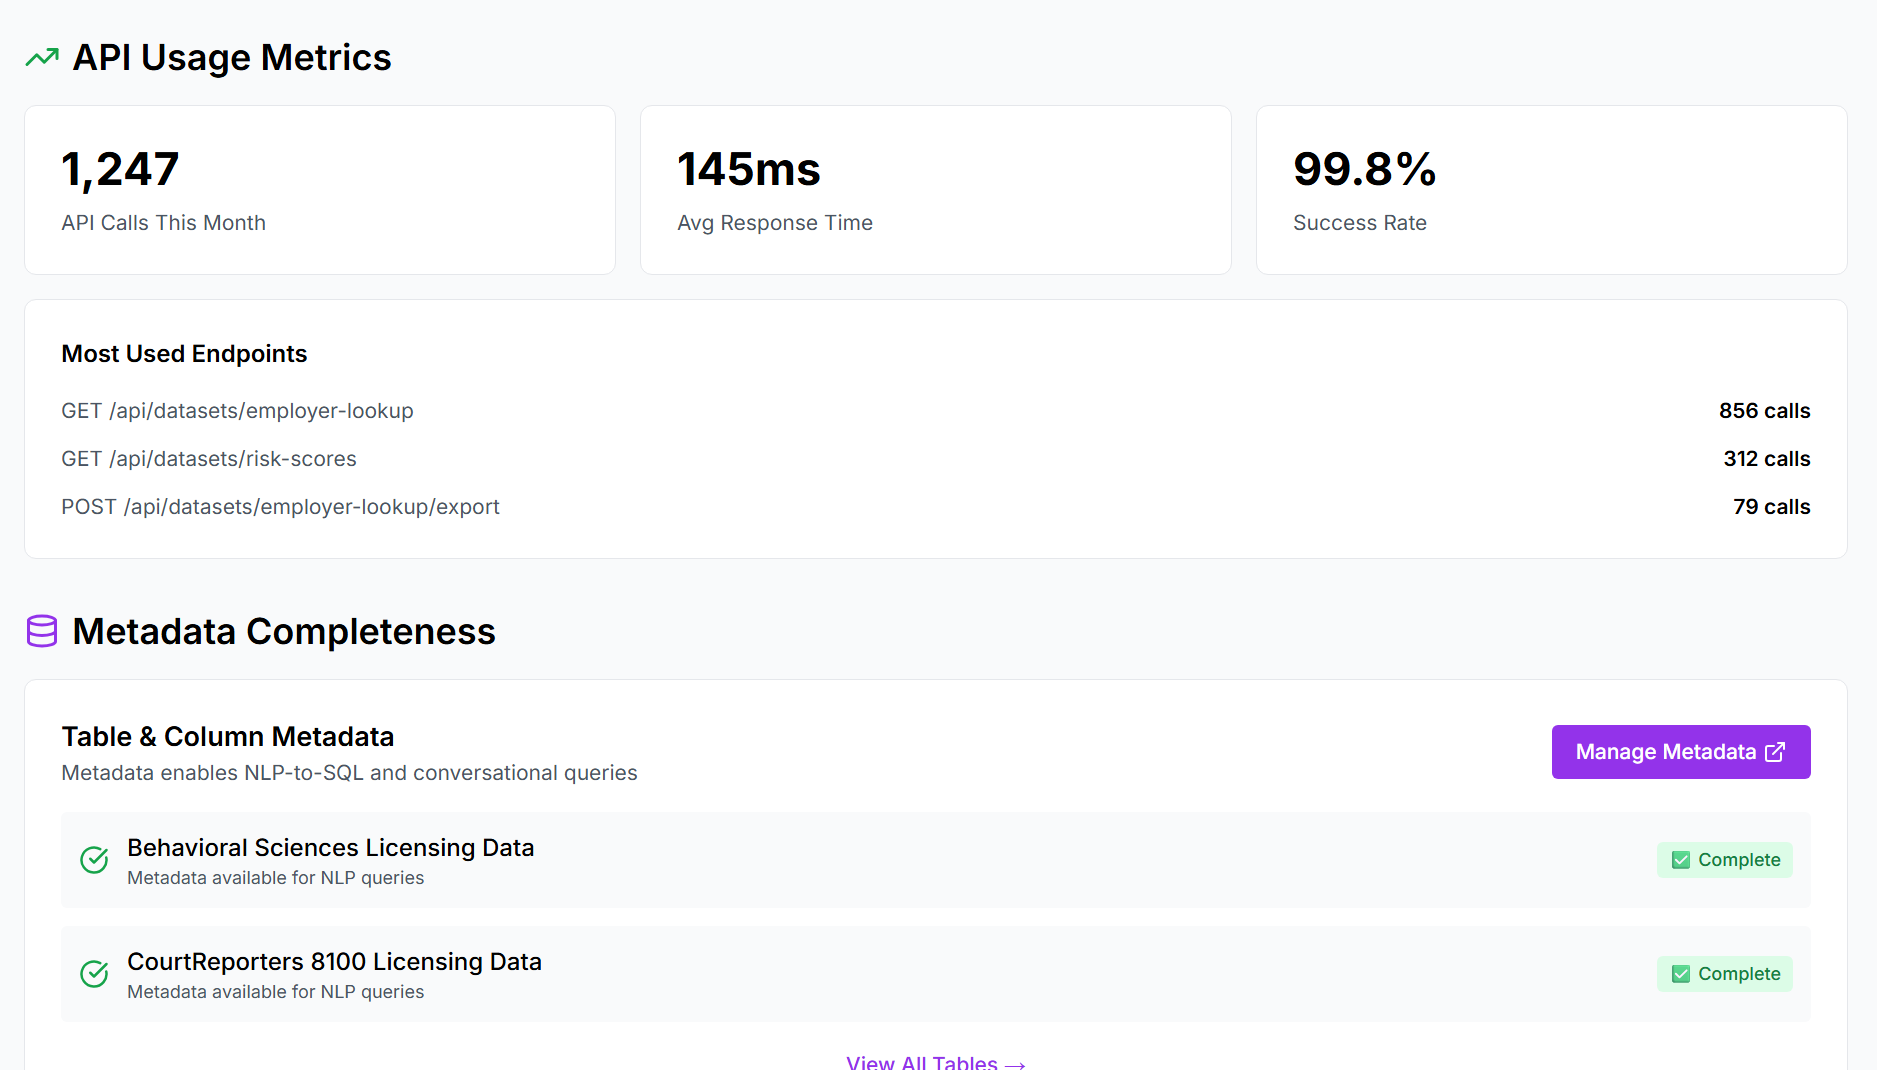Screen dimensions: 1877x1070
Task: Toggle the Complete status for Behavioral Sciences data
Action: pos(1724,859)
